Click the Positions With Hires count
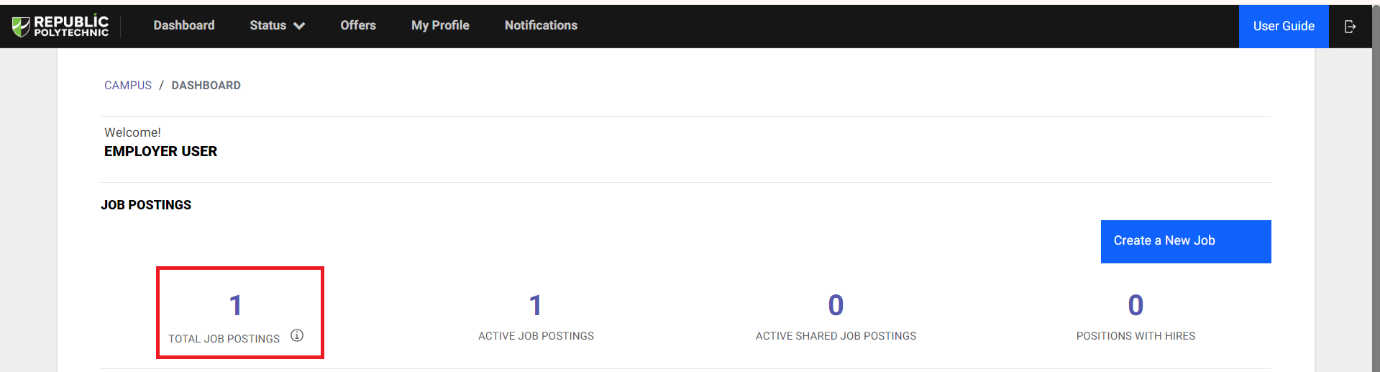This screenshot has width=1380, height=372. [1136, 305]
